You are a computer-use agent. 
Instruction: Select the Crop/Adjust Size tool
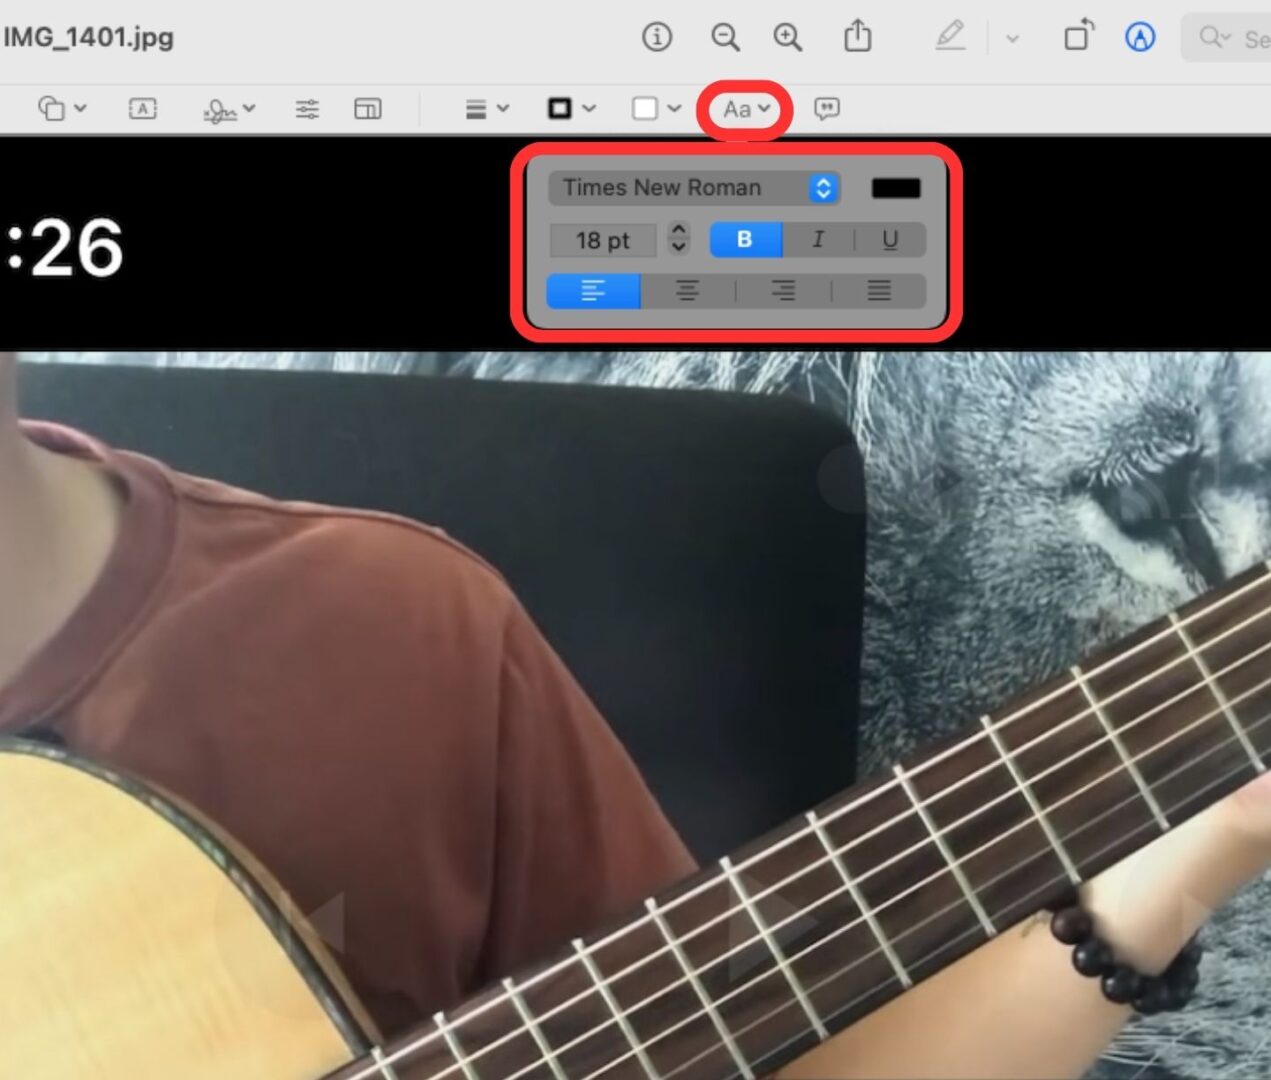point(368,108)
